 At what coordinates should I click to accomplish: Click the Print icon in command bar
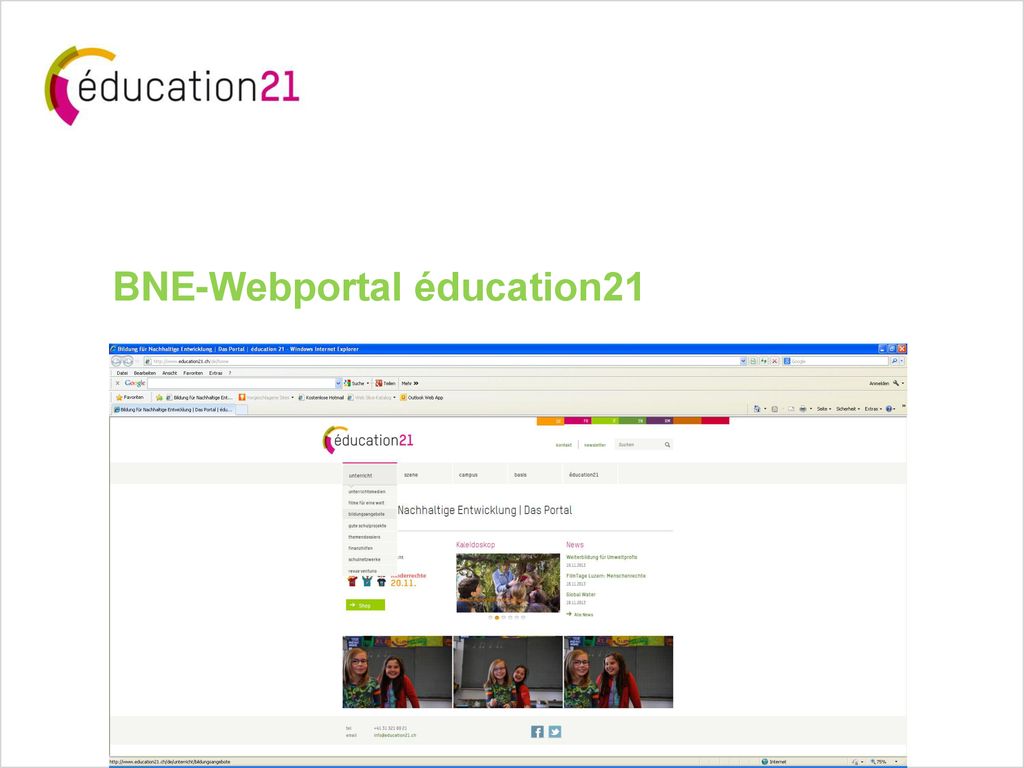coord(803,409)
